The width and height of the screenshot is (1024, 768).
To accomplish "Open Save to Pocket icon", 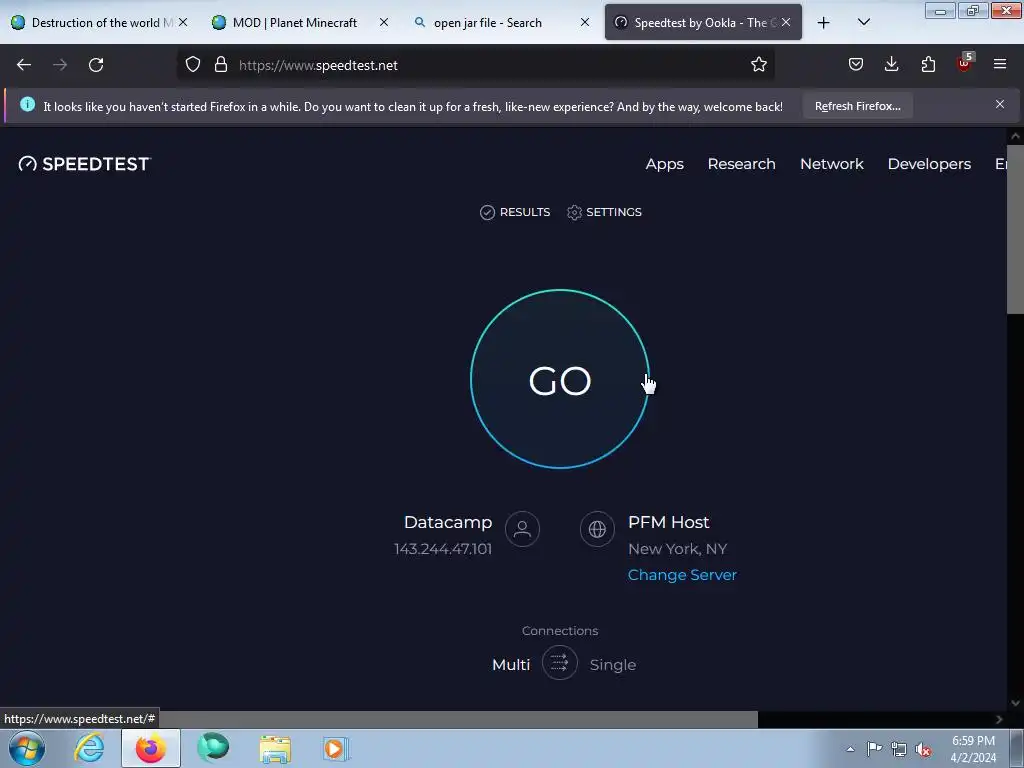I will (856, 64).
